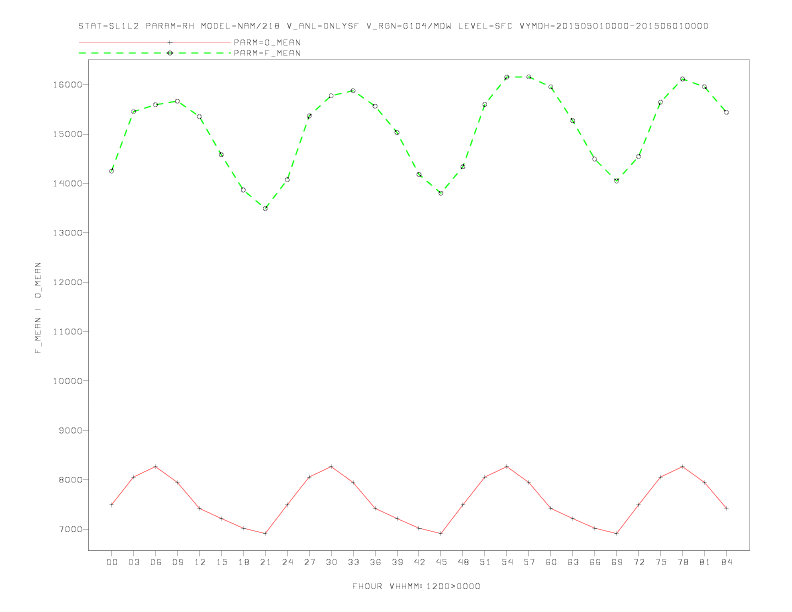The image size is (792, 612).
Task: Click the 06 forecast hour tick label
Action: tap(156, 562)
